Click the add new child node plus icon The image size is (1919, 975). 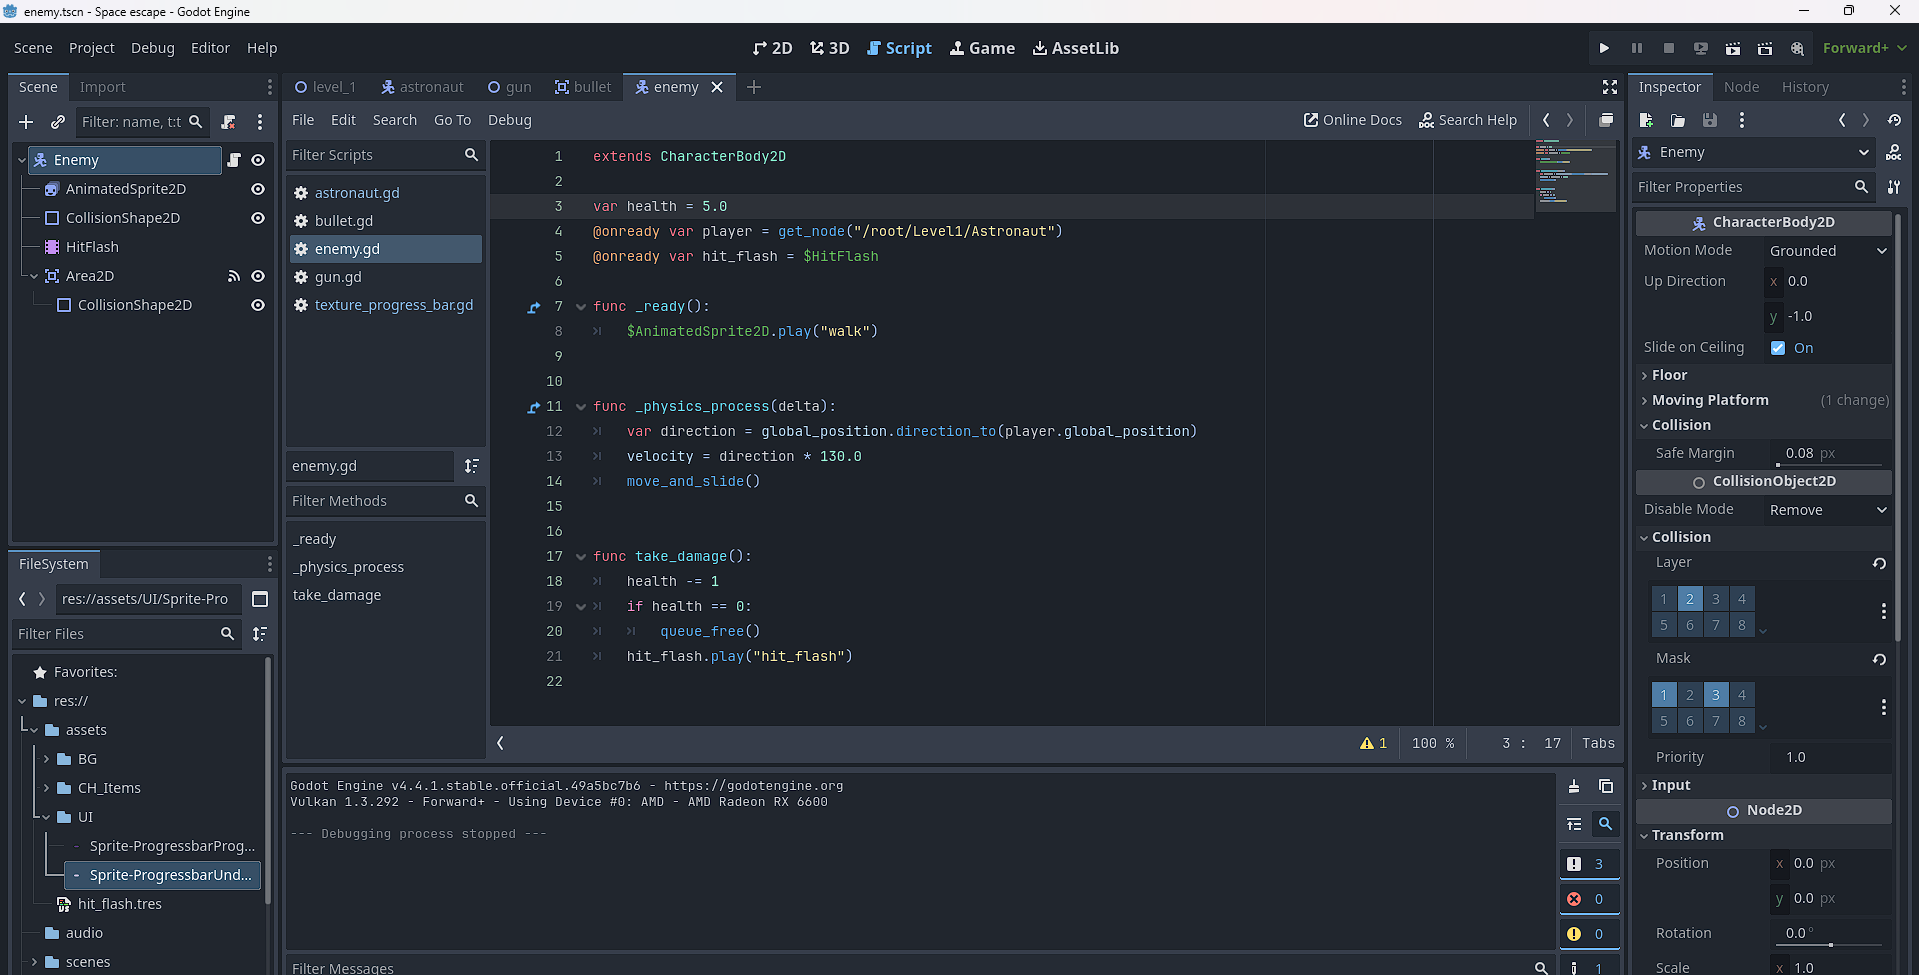(26, 122)
